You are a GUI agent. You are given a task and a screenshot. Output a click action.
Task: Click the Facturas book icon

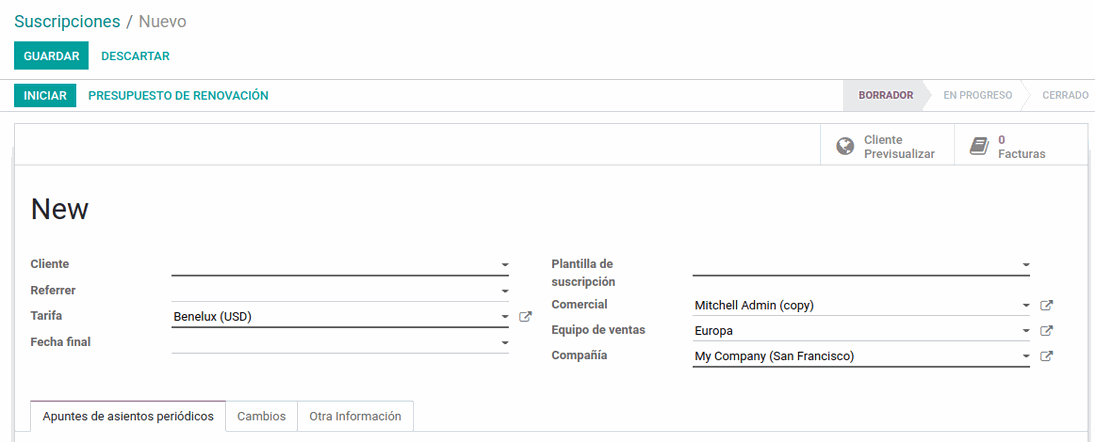point(979,147)
